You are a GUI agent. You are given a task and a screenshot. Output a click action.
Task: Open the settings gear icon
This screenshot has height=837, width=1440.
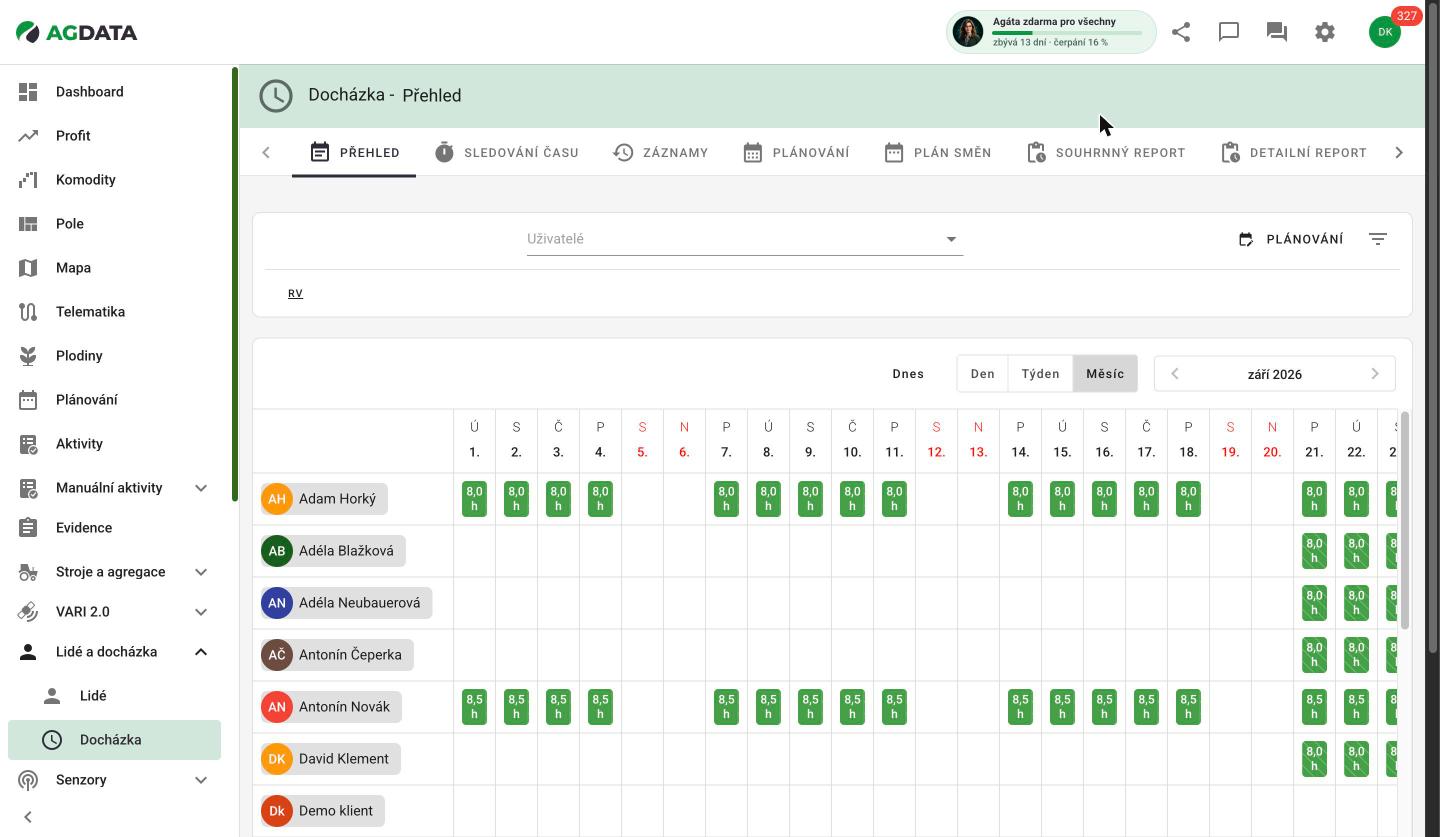(x=1325, y=32)
